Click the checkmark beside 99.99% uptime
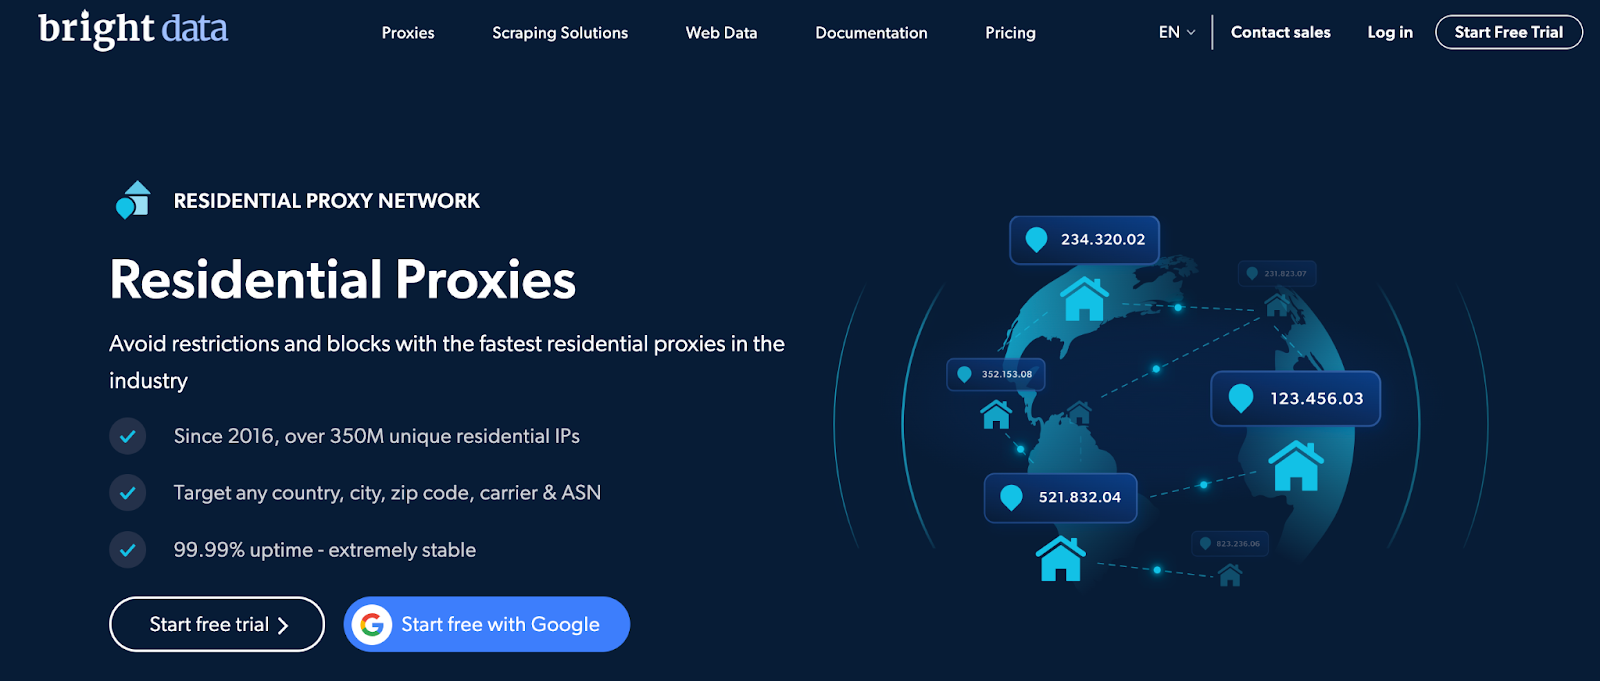Viewport: 1600px width, 681px height. point(128,550)
